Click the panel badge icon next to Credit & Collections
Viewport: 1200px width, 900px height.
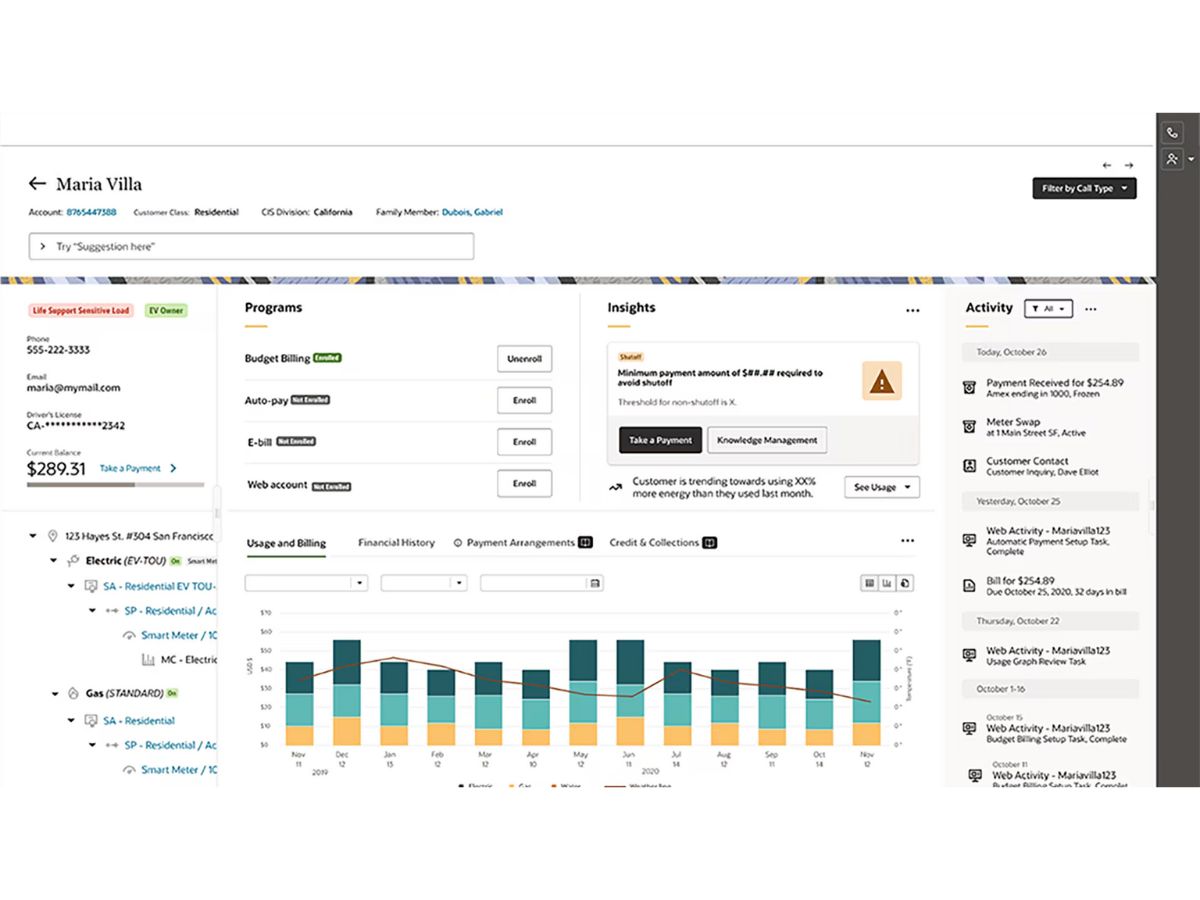[x=709, y=543]
